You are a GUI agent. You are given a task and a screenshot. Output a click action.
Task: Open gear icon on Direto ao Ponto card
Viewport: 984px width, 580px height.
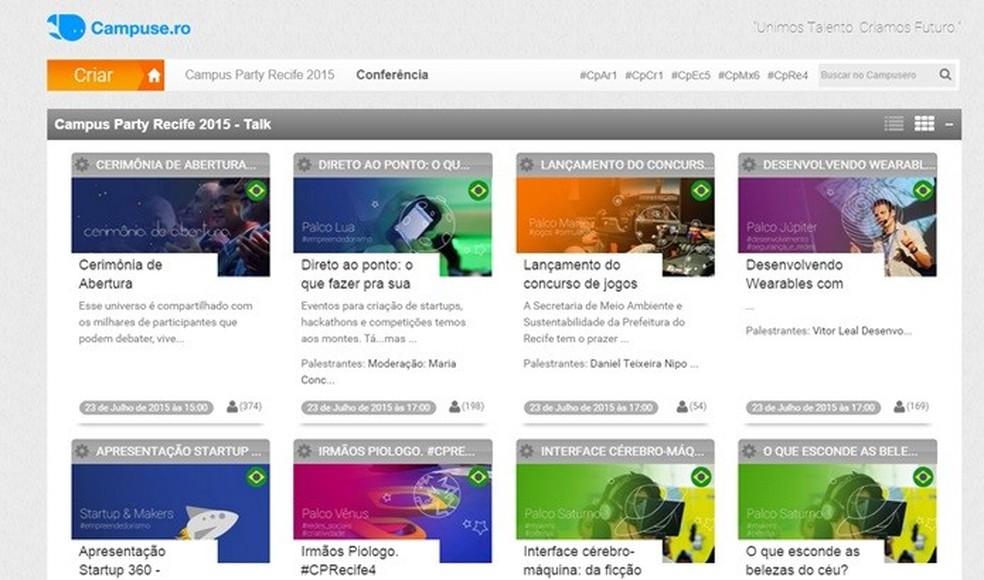[x=304, y=164]
